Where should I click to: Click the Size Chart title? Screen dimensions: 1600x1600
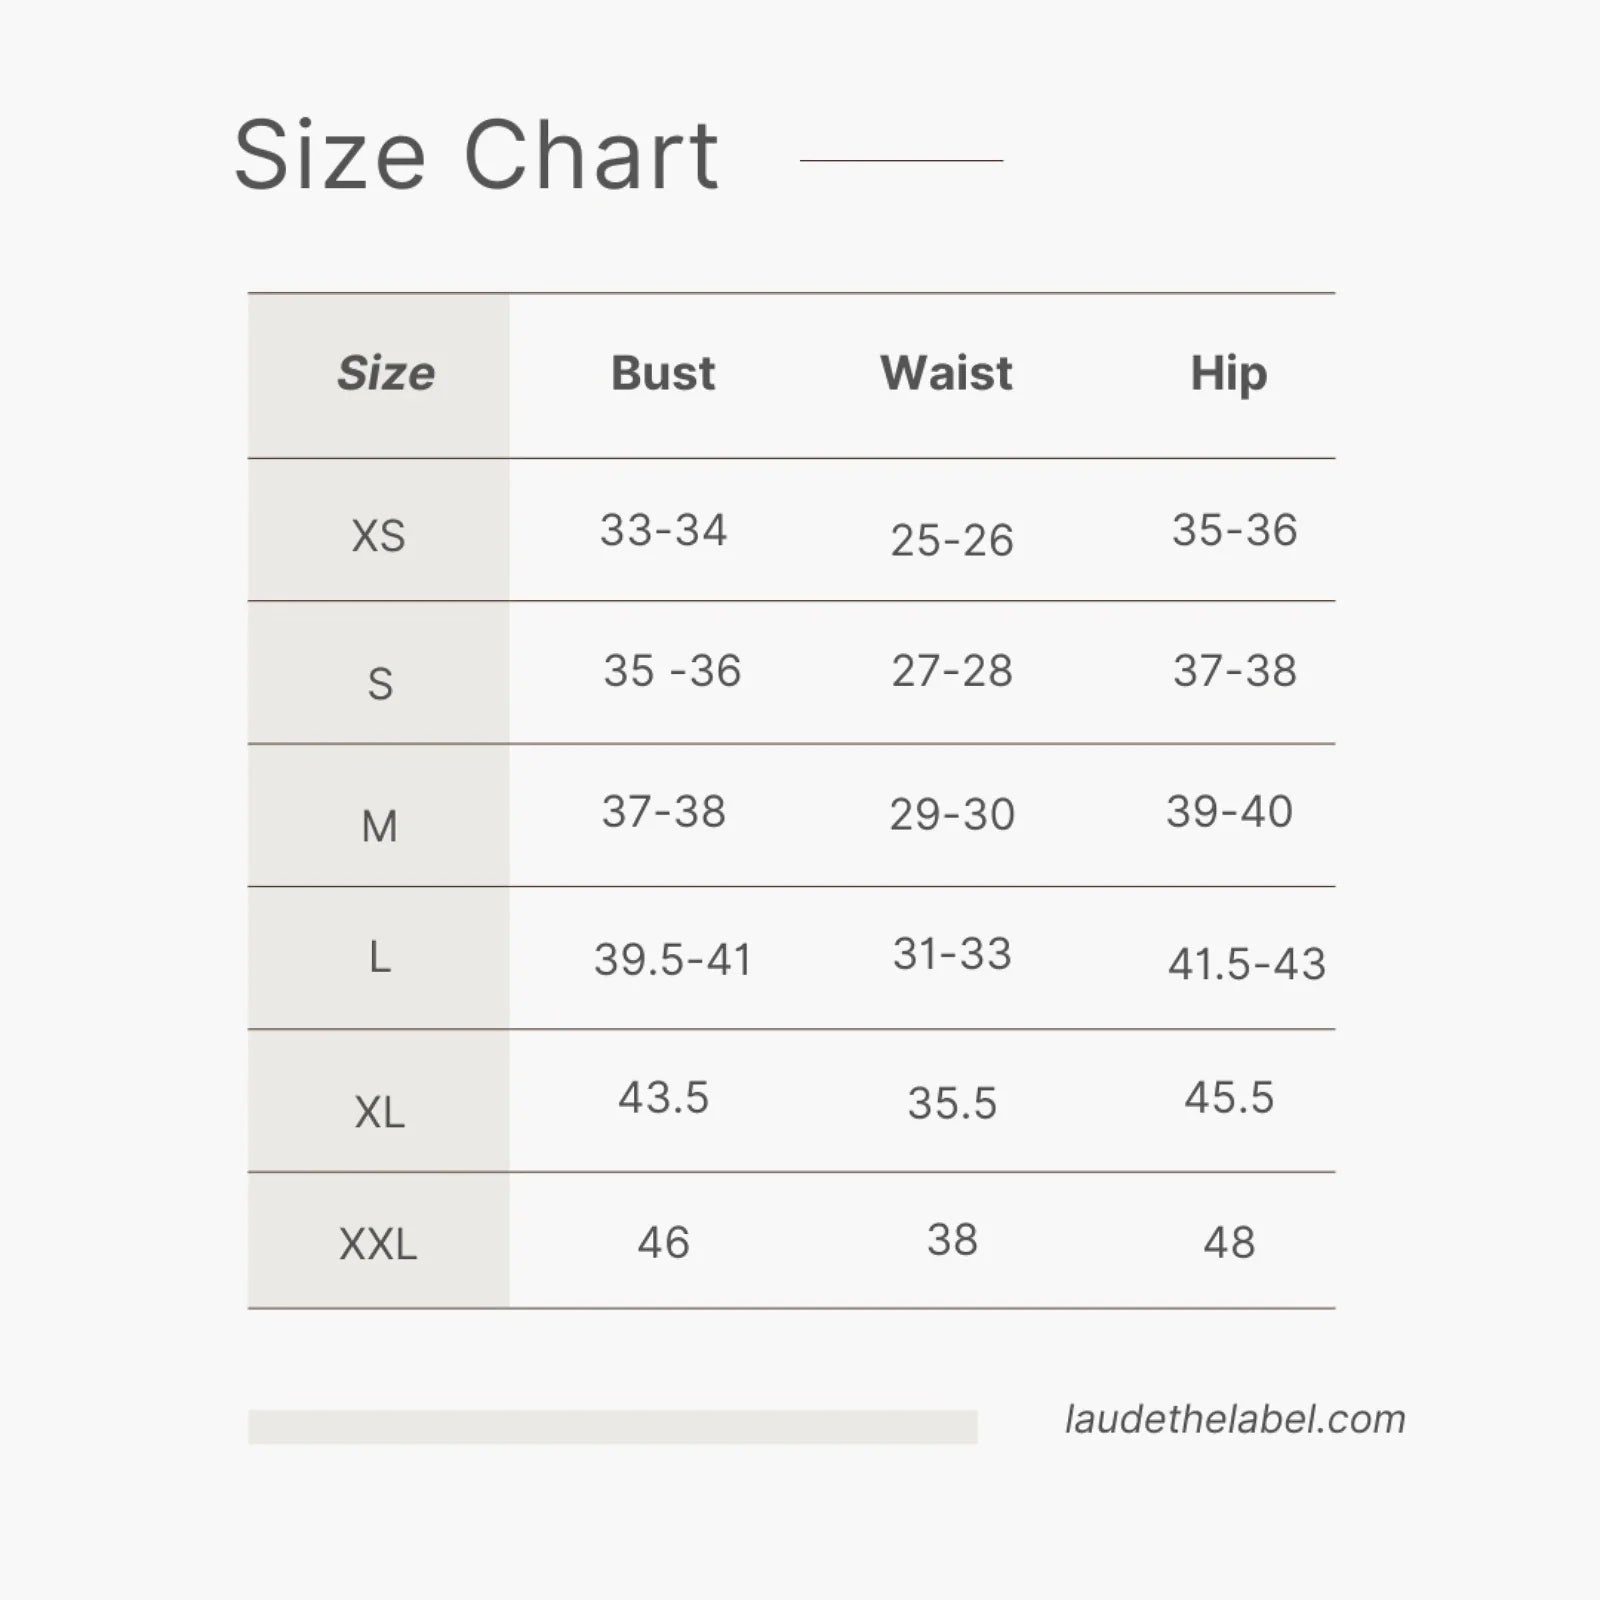pos(476,155)
